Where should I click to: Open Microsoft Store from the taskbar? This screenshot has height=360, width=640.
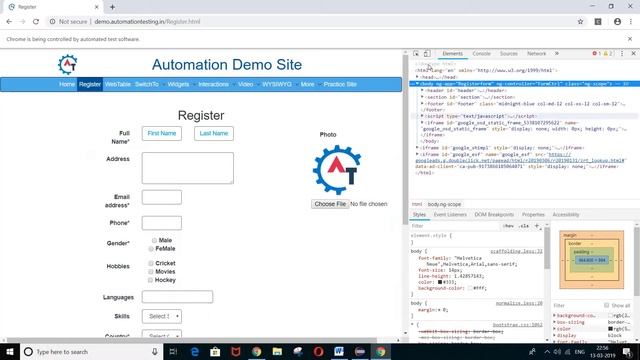215,351
